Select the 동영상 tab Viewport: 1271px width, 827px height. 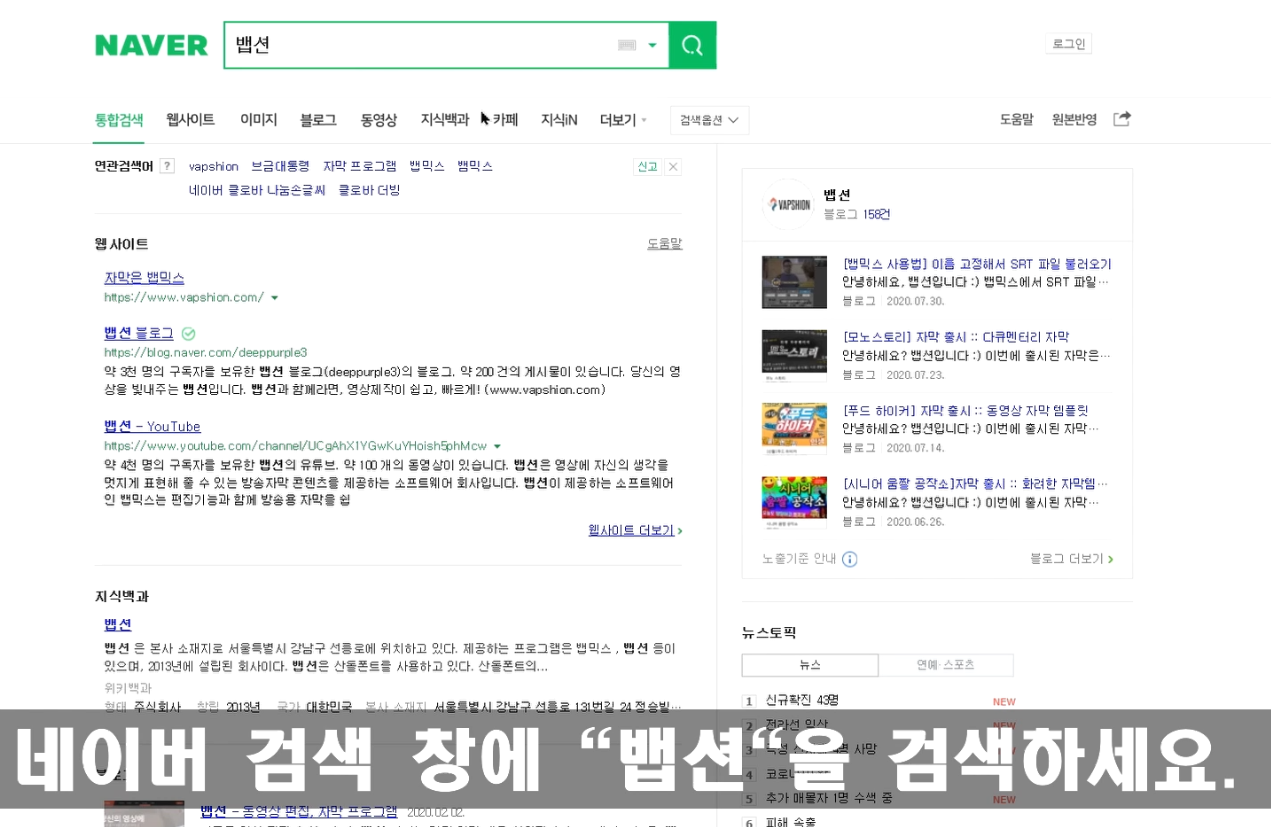(x=379, y=120)
